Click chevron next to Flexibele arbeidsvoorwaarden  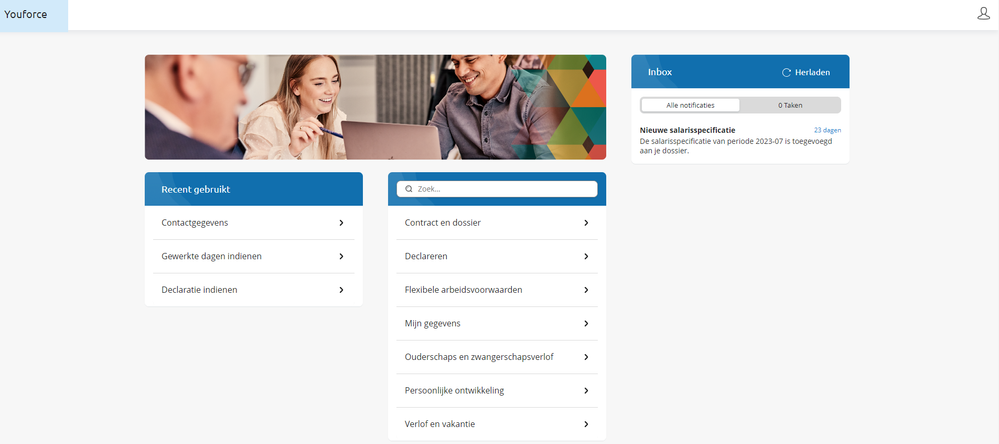586,290
